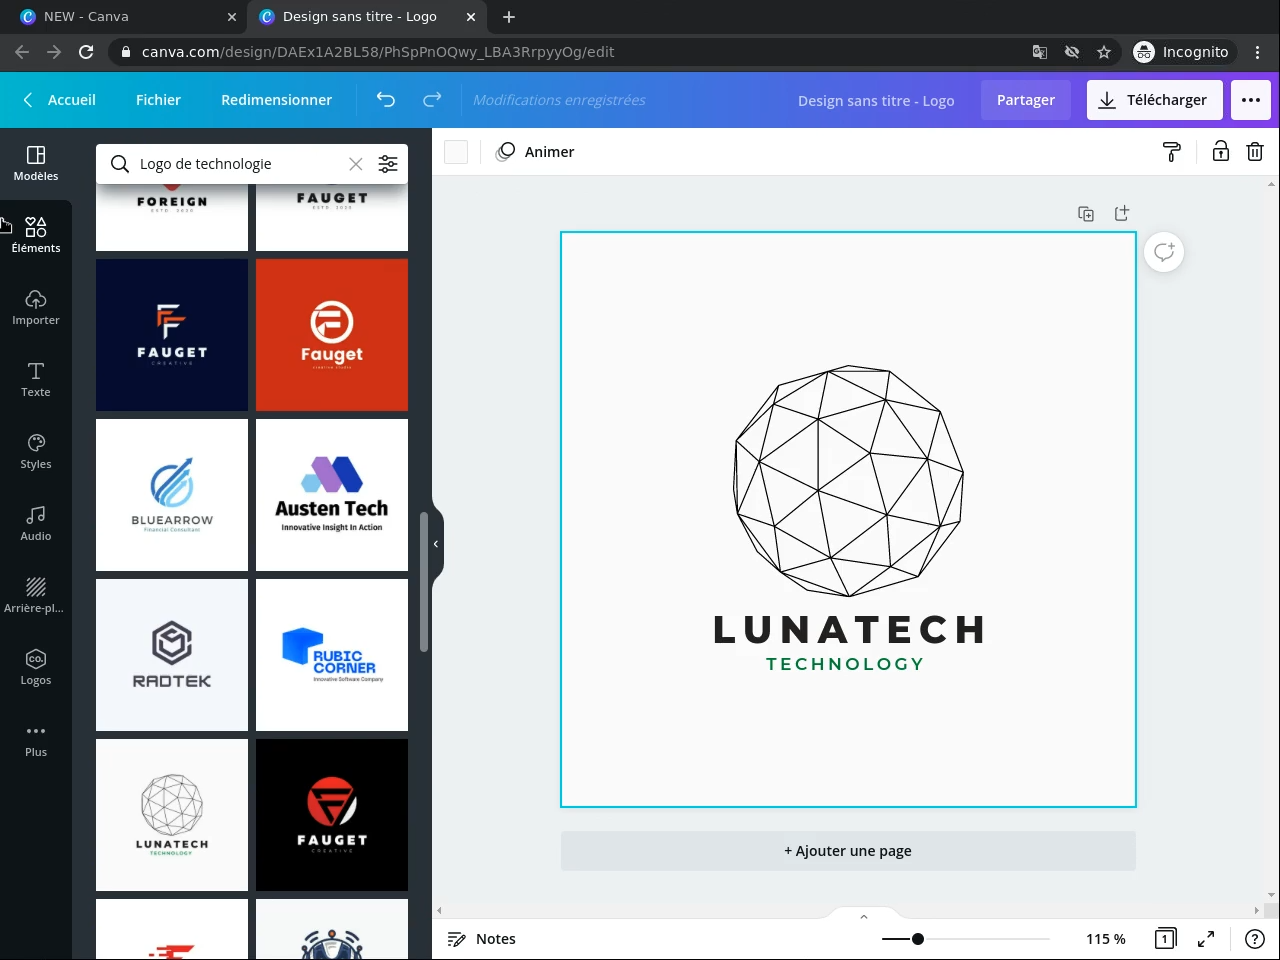This screenshot has height=960, width=1280.
Task: Close the Design sans titre browser tab
Action: 471,17
